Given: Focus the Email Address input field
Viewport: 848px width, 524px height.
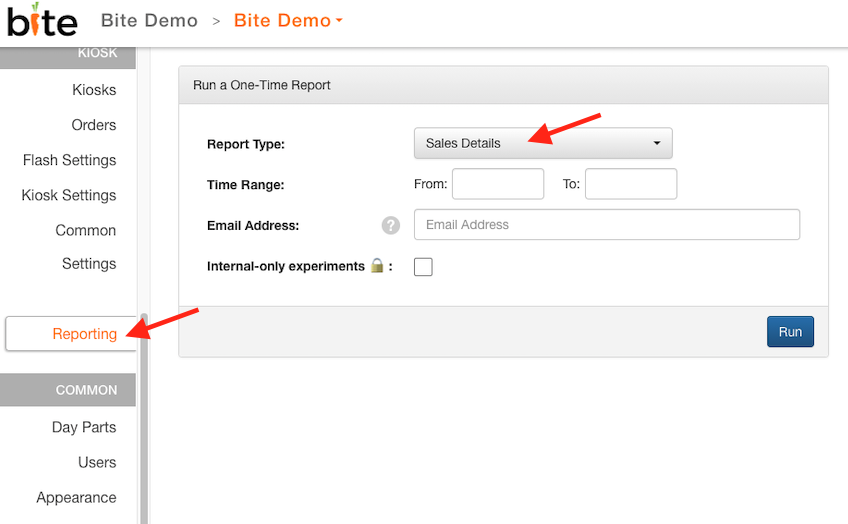Looking at the screenshot, I should [606, 225].
